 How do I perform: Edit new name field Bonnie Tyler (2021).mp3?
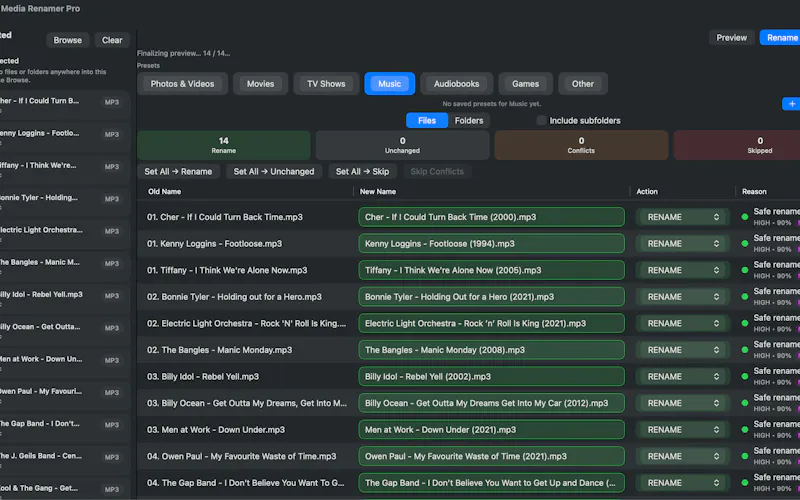tap(491, 296)
